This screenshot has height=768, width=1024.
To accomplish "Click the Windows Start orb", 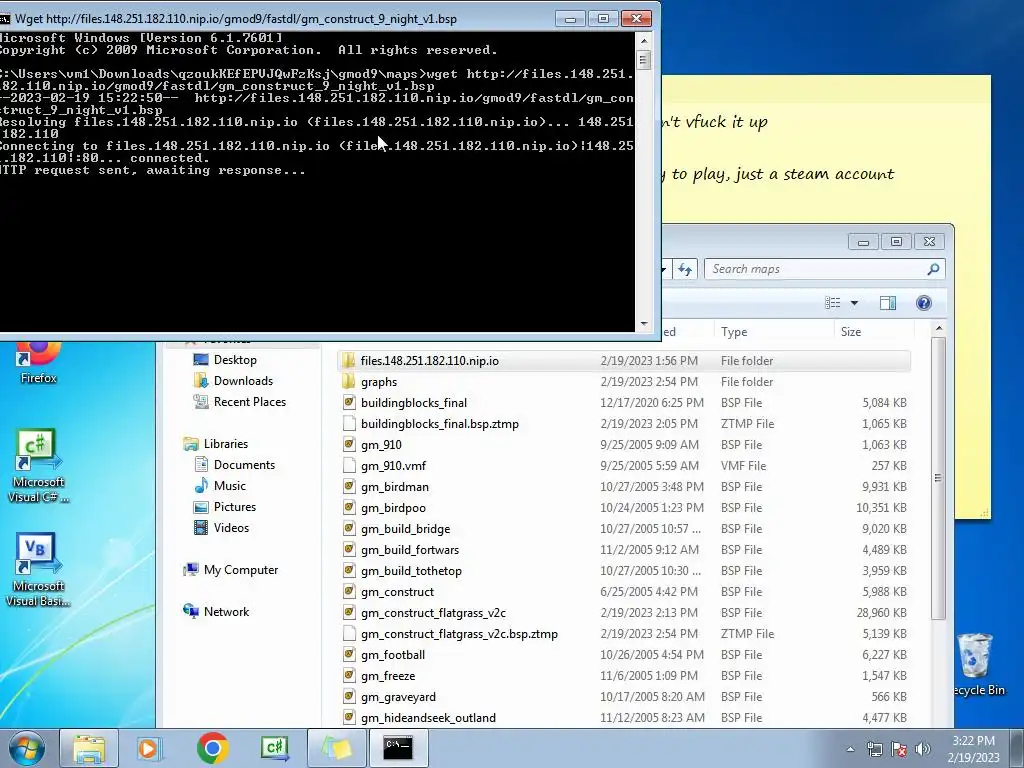I will coord(27,748).
